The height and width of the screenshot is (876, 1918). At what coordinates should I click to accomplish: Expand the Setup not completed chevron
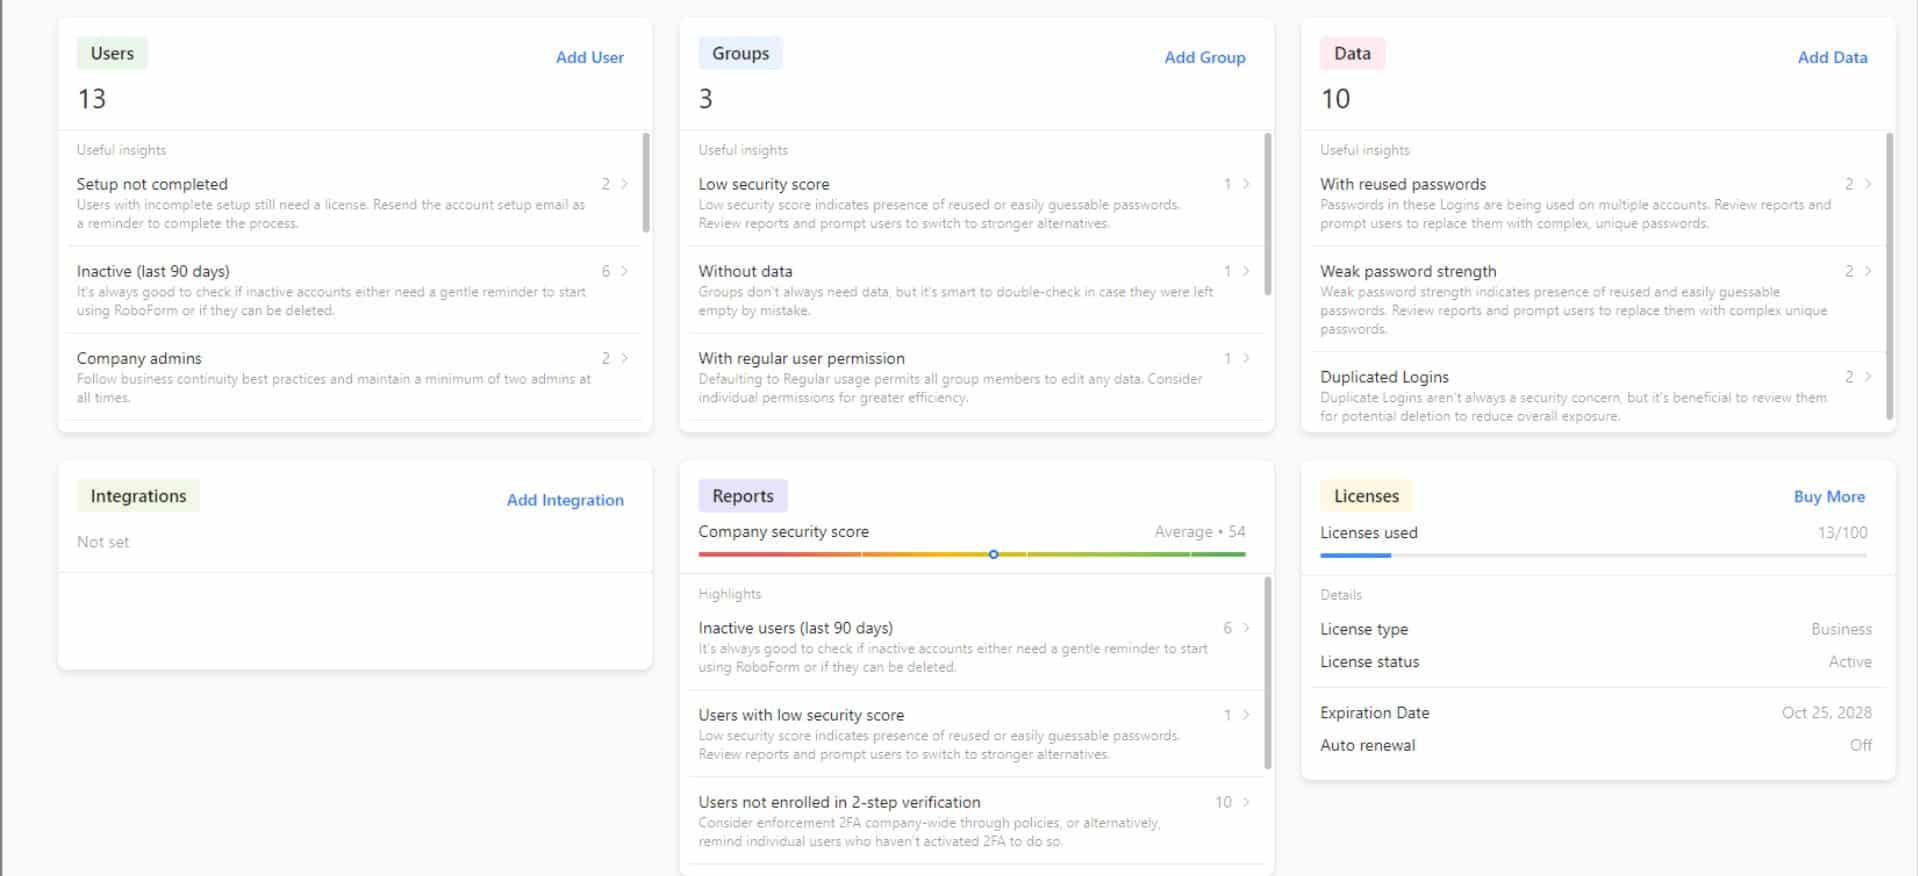click(x=625, y=184)
